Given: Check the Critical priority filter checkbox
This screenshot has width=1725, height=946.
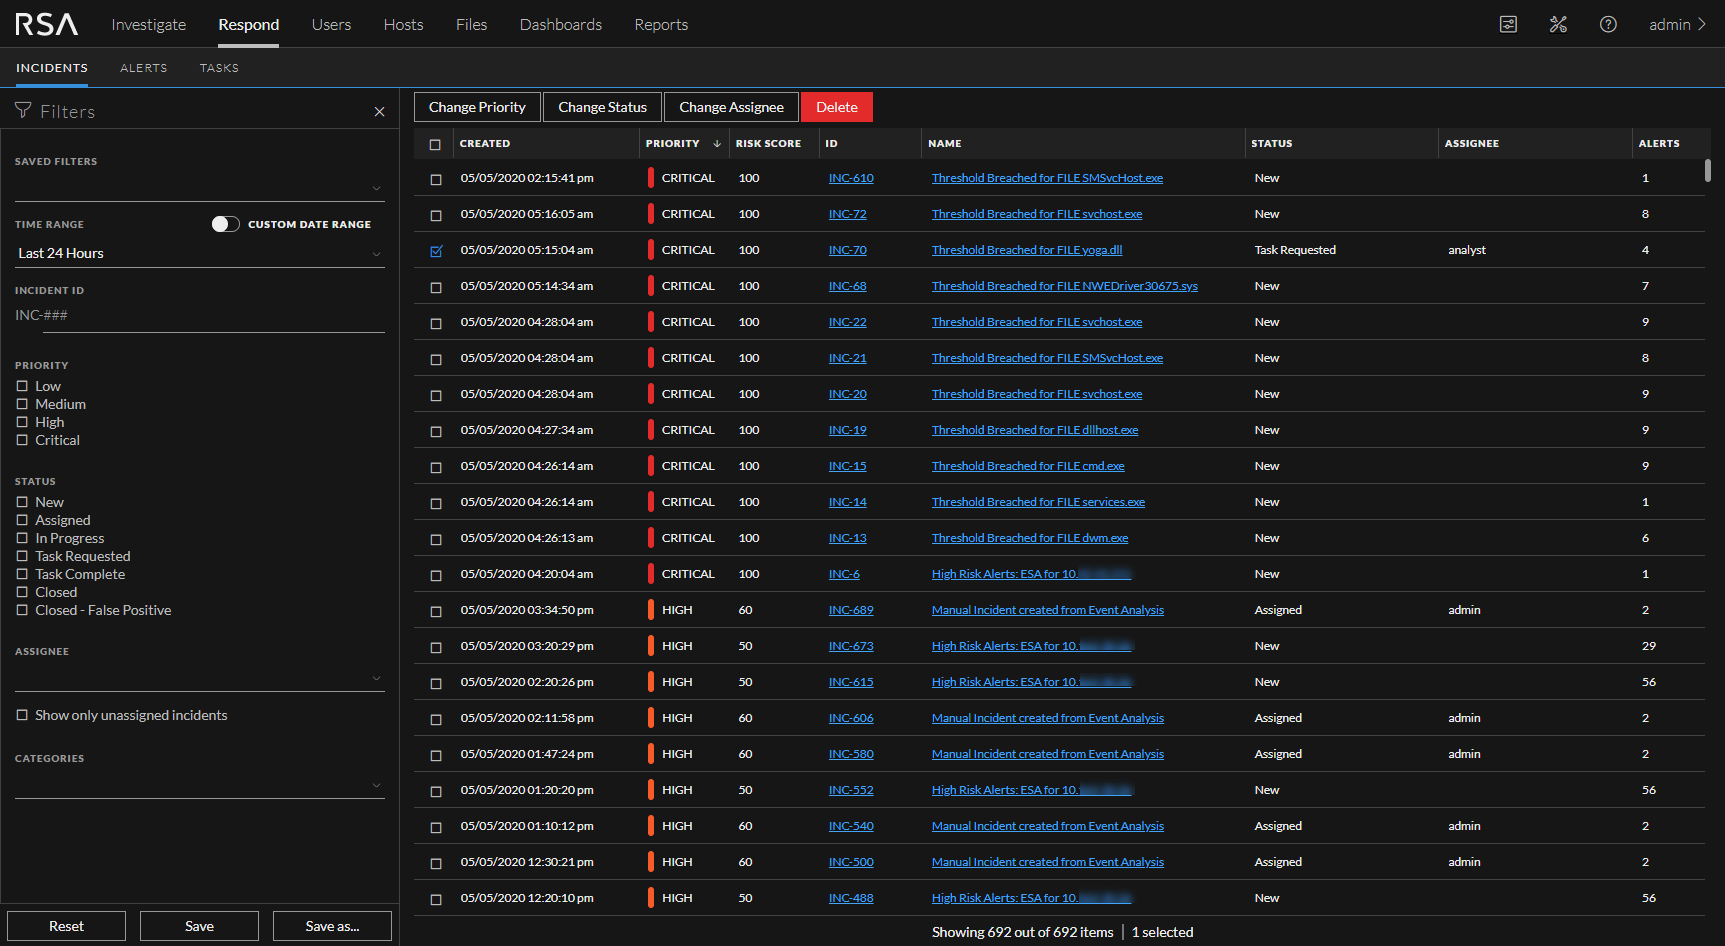Looking at the screenshot, I should pos(22,440).
